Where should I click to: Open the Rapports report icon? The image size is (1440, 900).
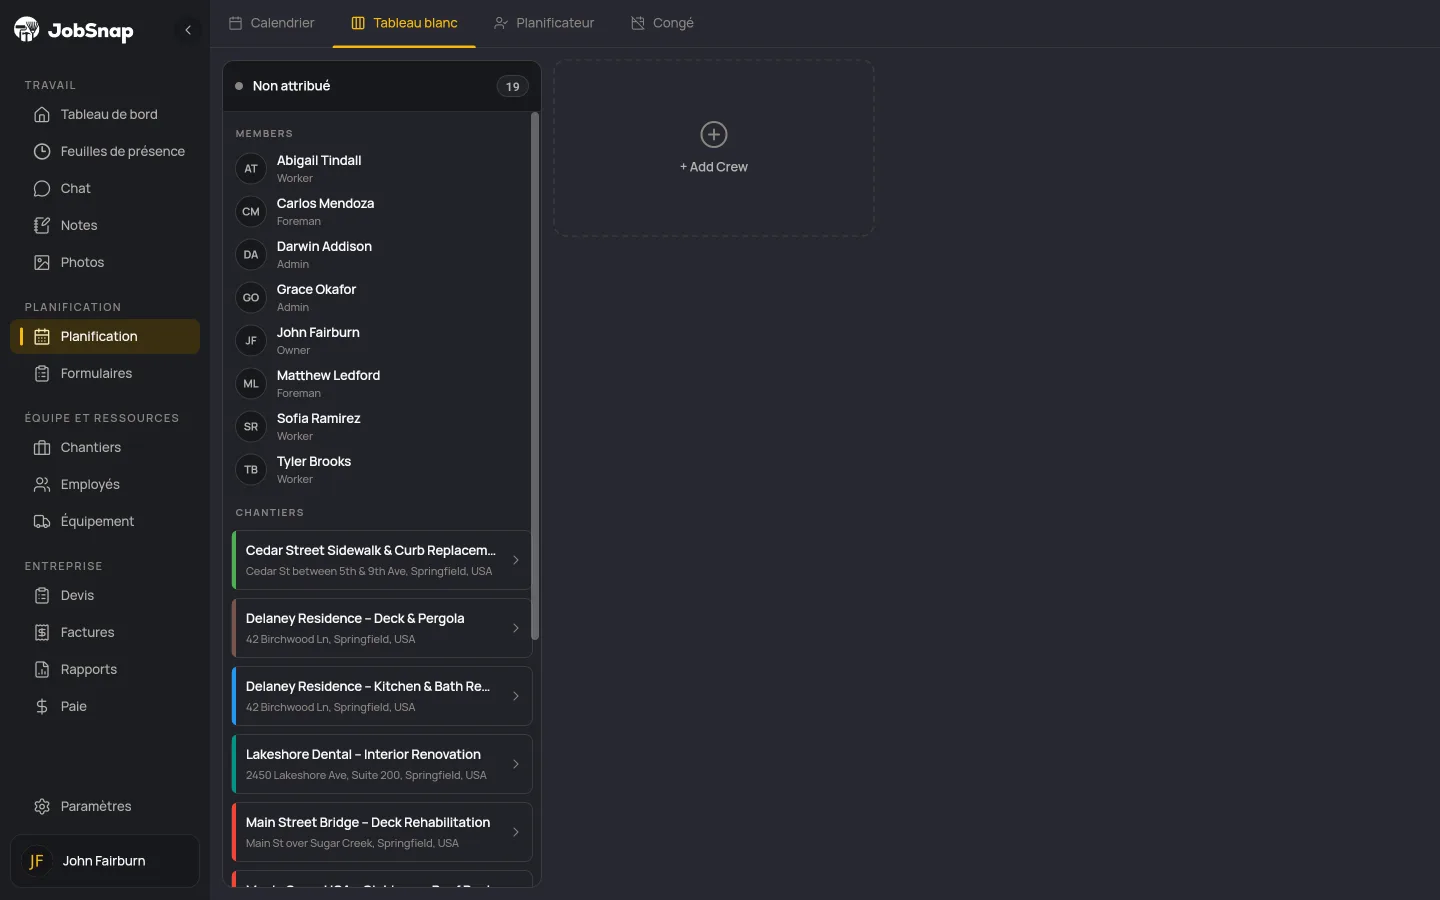point(42,670)
